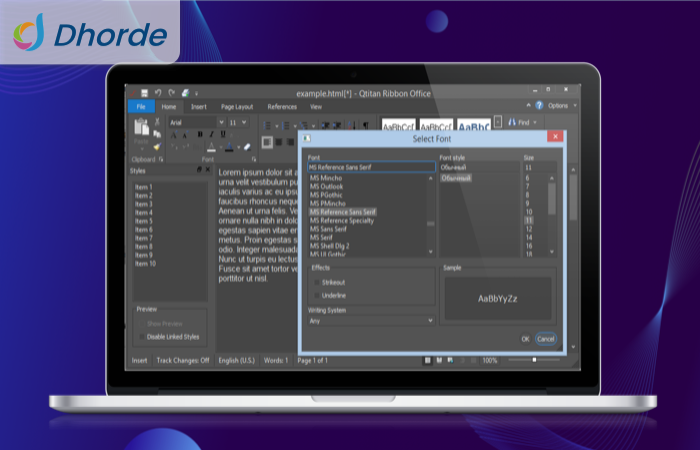The height and width of the screenshot is (450, 700).
Task: Enable the Strikeout effect checkbox
Action: tap(317, 283)
